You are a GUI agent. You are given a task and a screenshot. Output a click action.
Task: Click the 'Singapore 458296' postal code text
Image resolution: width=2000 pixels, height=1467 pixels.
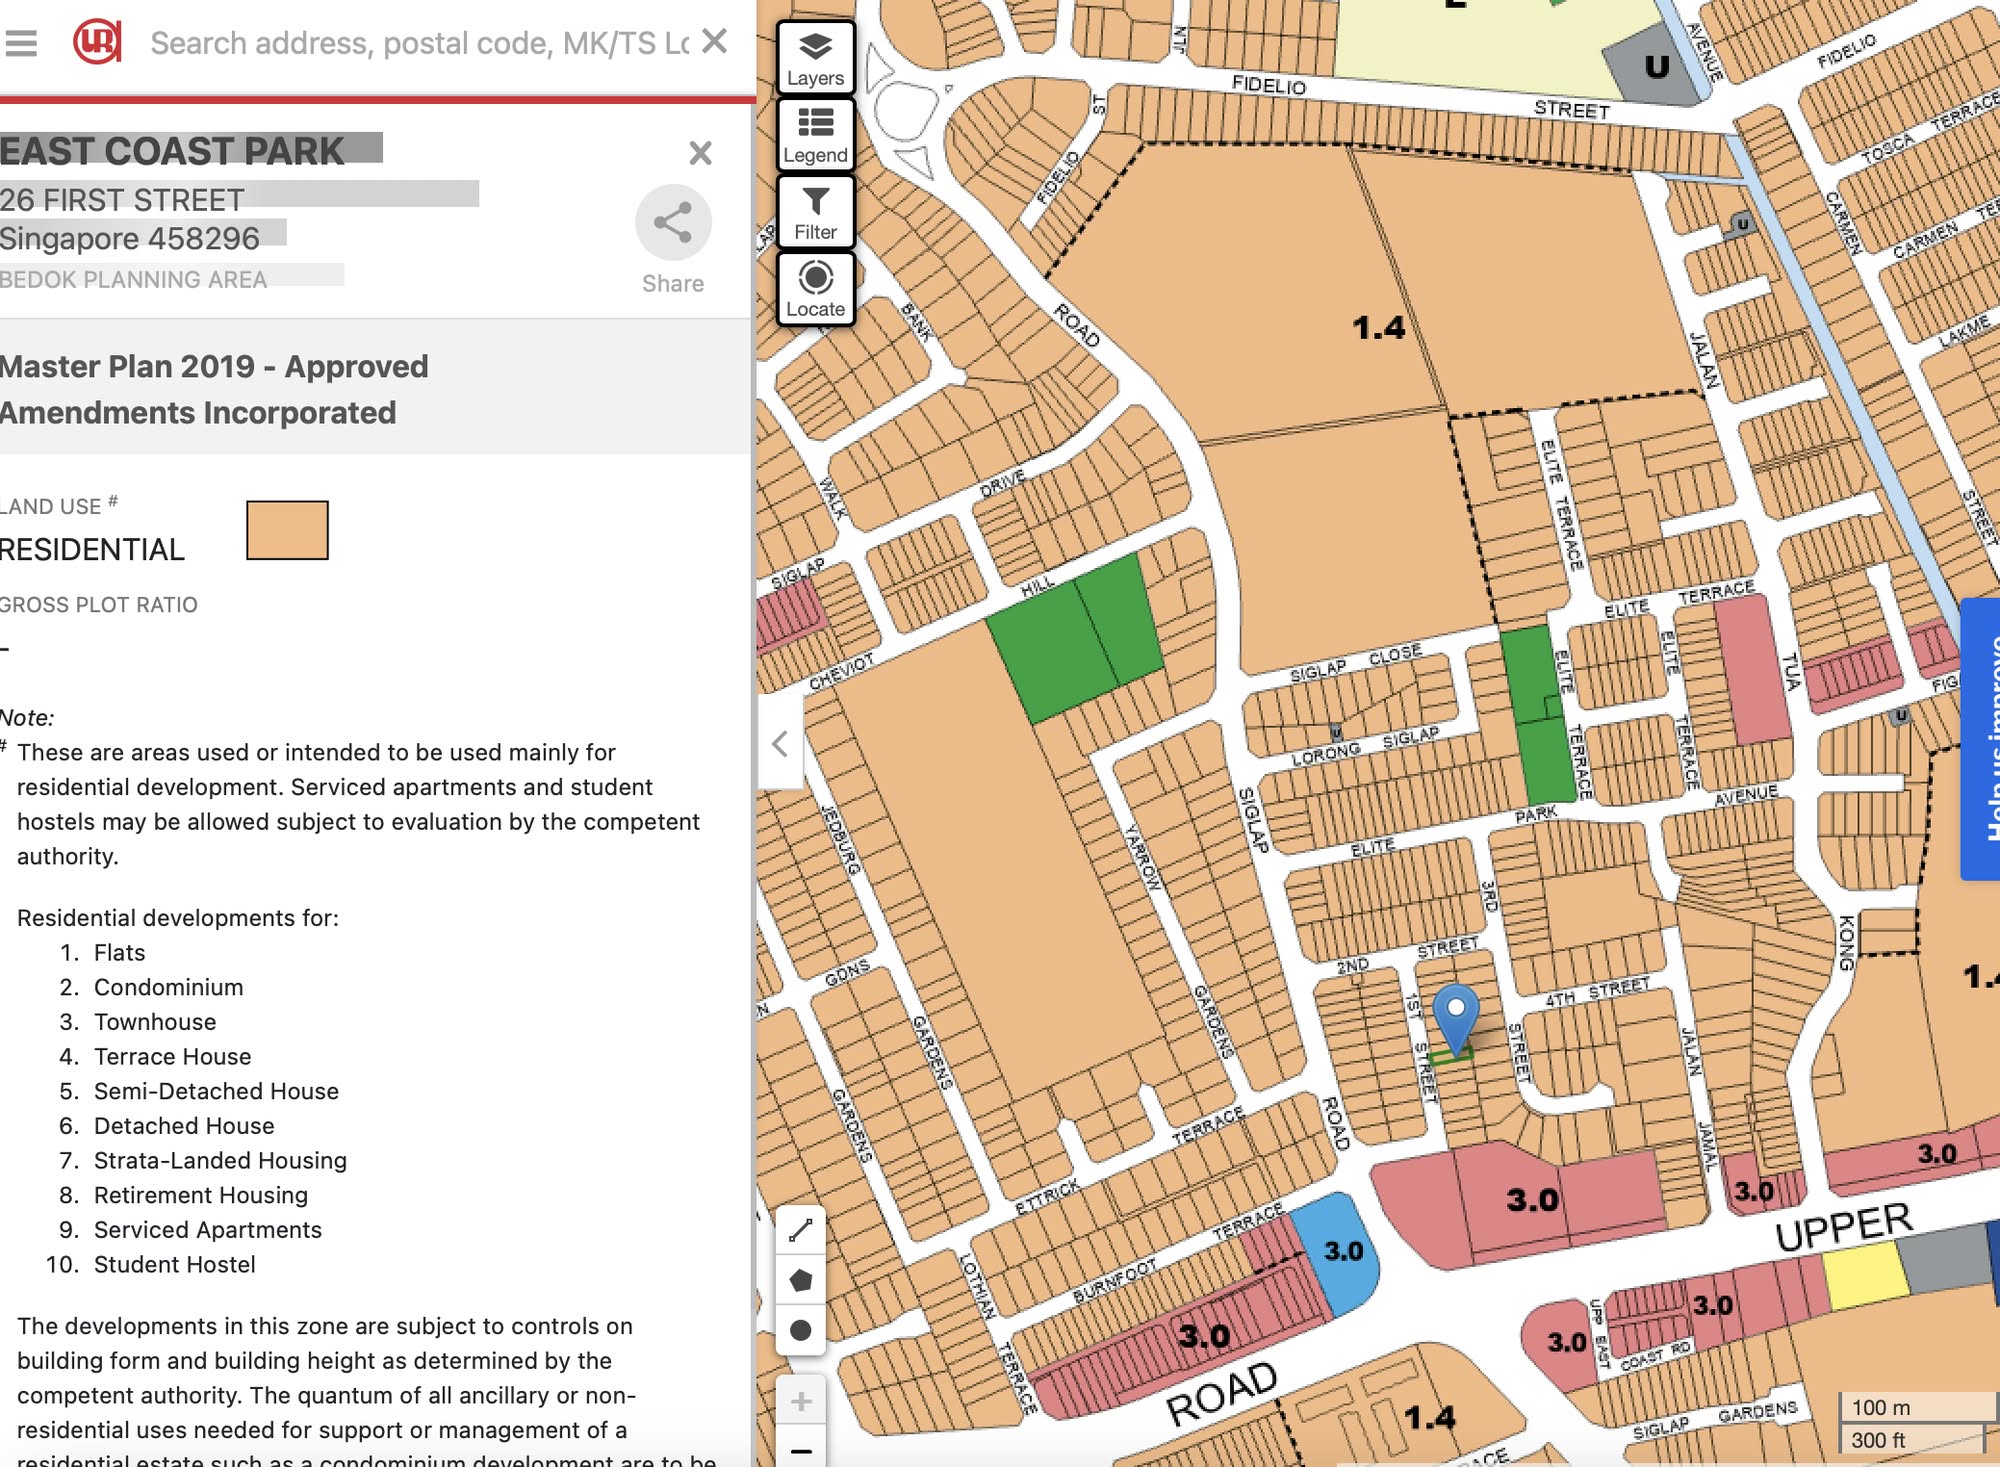(x=129, y=238)
